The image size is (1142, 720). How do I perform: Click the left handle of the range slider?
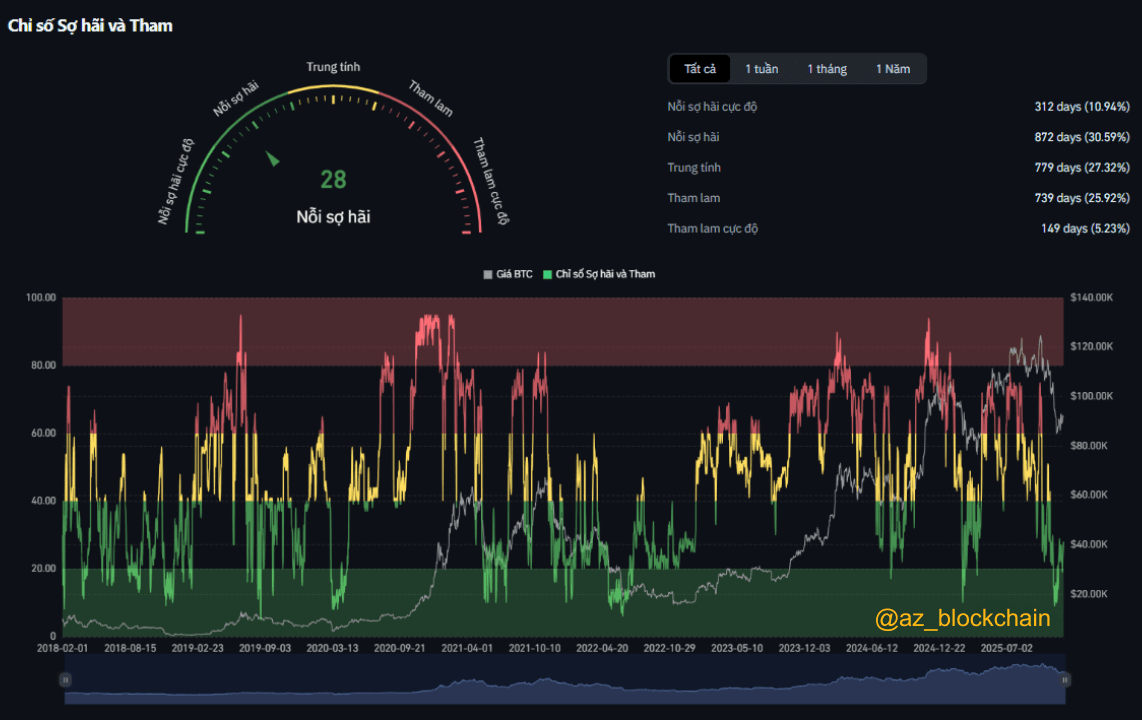click(x=66, y=679)
